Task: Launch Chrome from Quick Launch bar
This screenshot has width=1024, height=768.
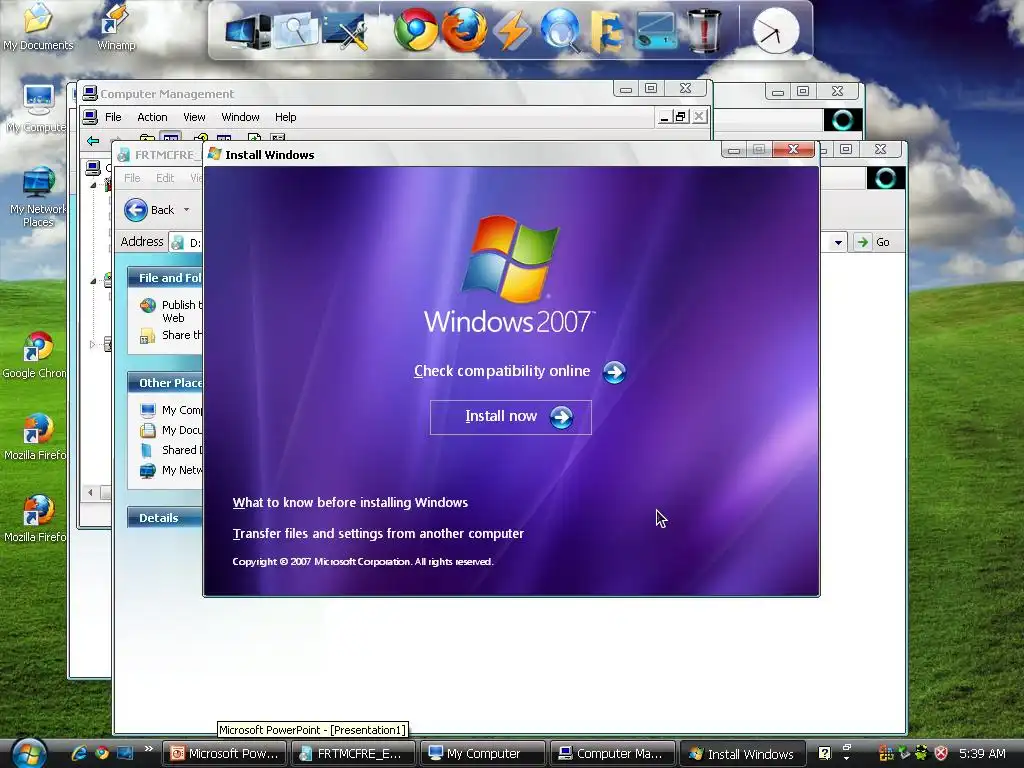Action: (102, 753)
